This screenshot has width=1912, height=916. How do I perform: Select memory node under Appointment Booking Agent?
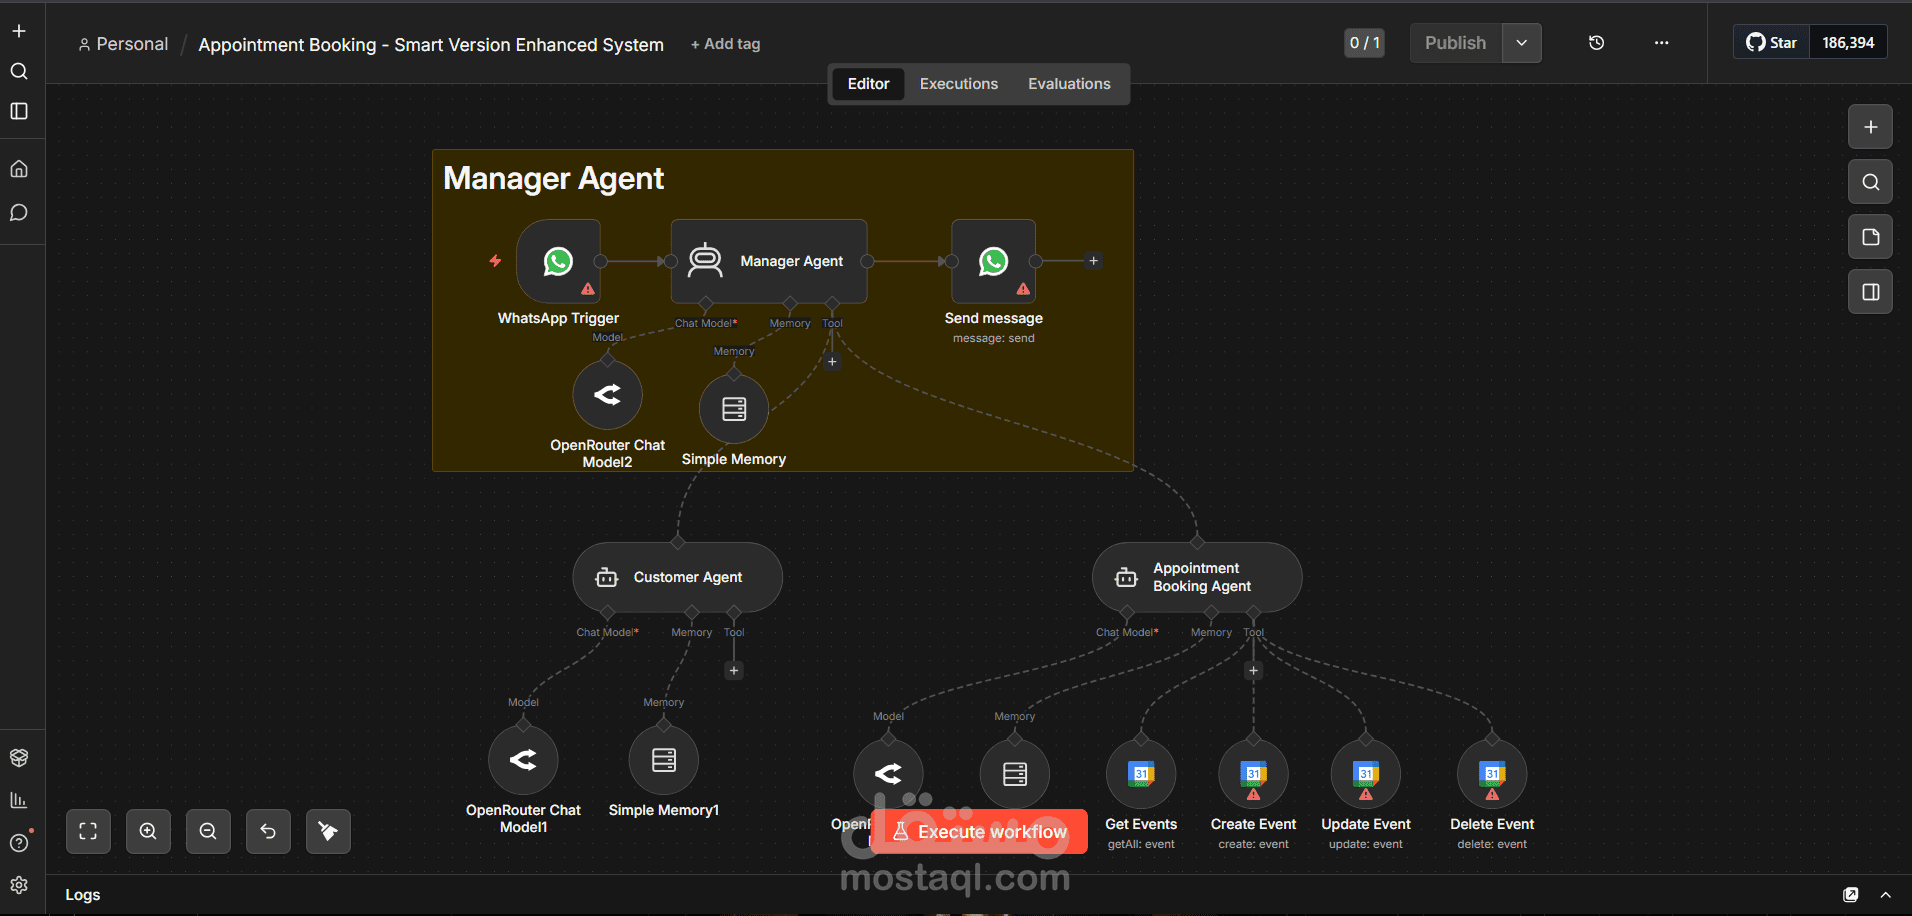click(1015, 774)
